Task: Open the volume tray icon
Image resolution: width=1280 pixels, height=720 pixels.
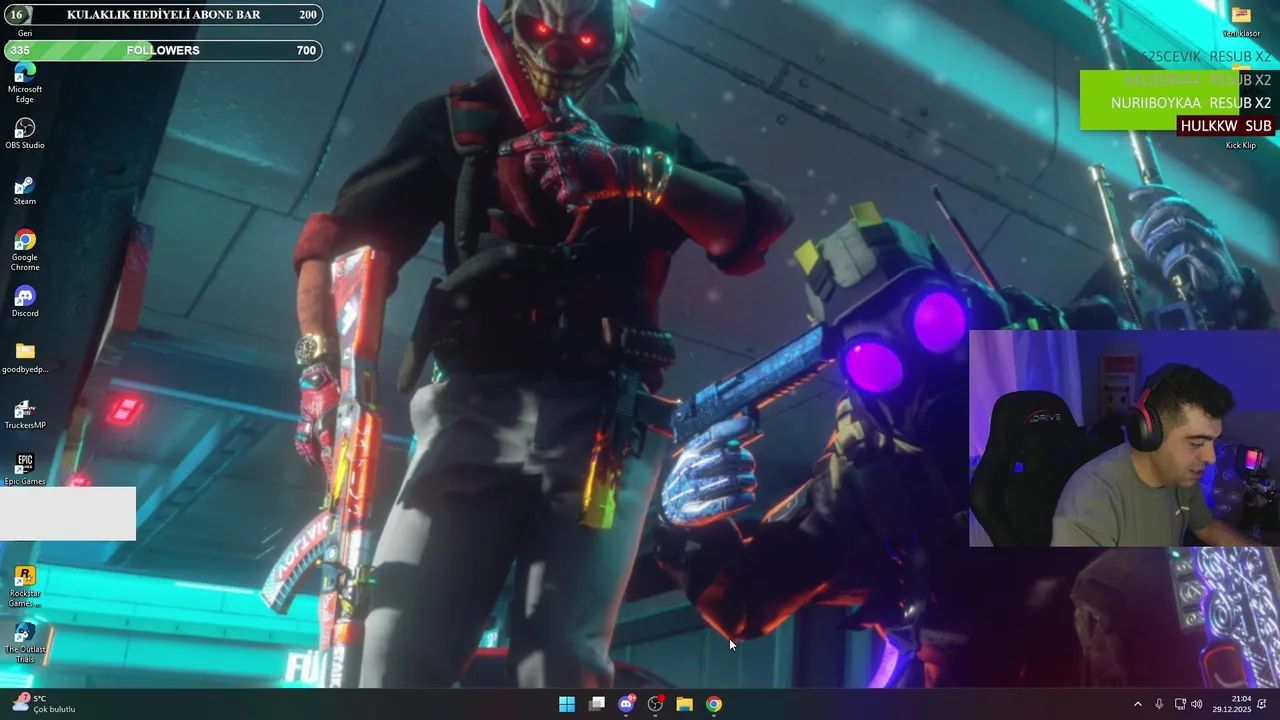Action: pos(1197,704)
